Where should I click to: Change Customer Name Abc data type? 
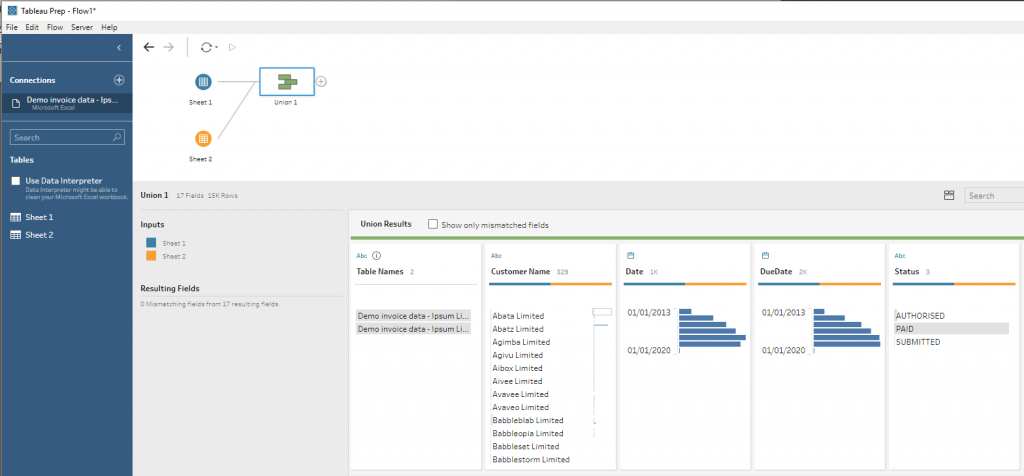click(496, 256)
